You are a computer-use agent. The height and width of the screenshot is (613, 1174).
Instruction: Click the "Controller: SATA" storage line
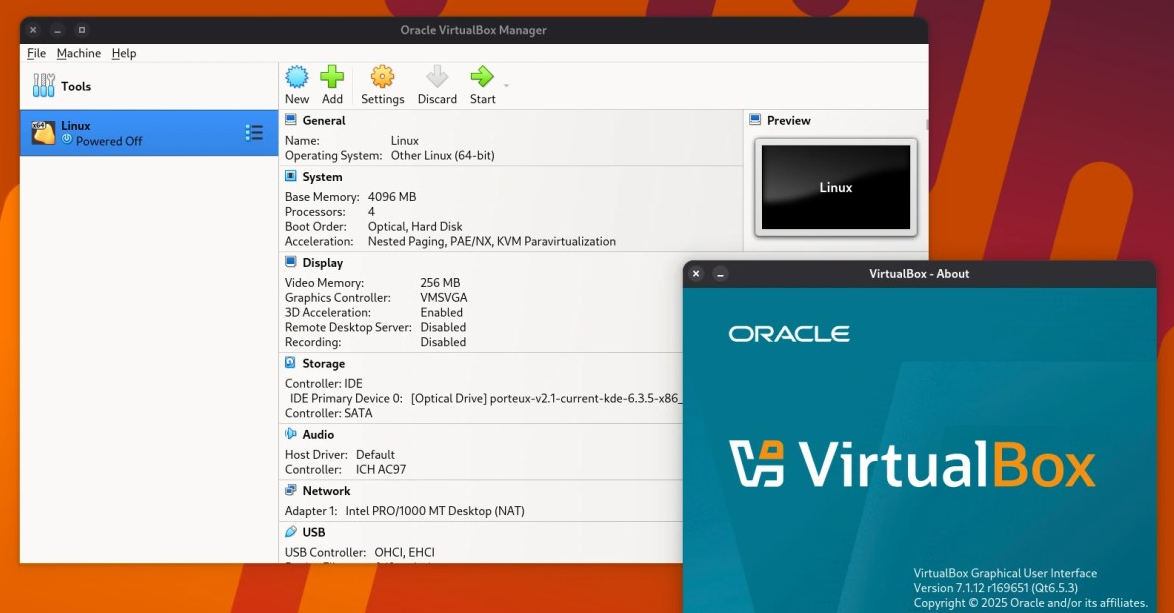pyautogui.click(x=329, y=413)
